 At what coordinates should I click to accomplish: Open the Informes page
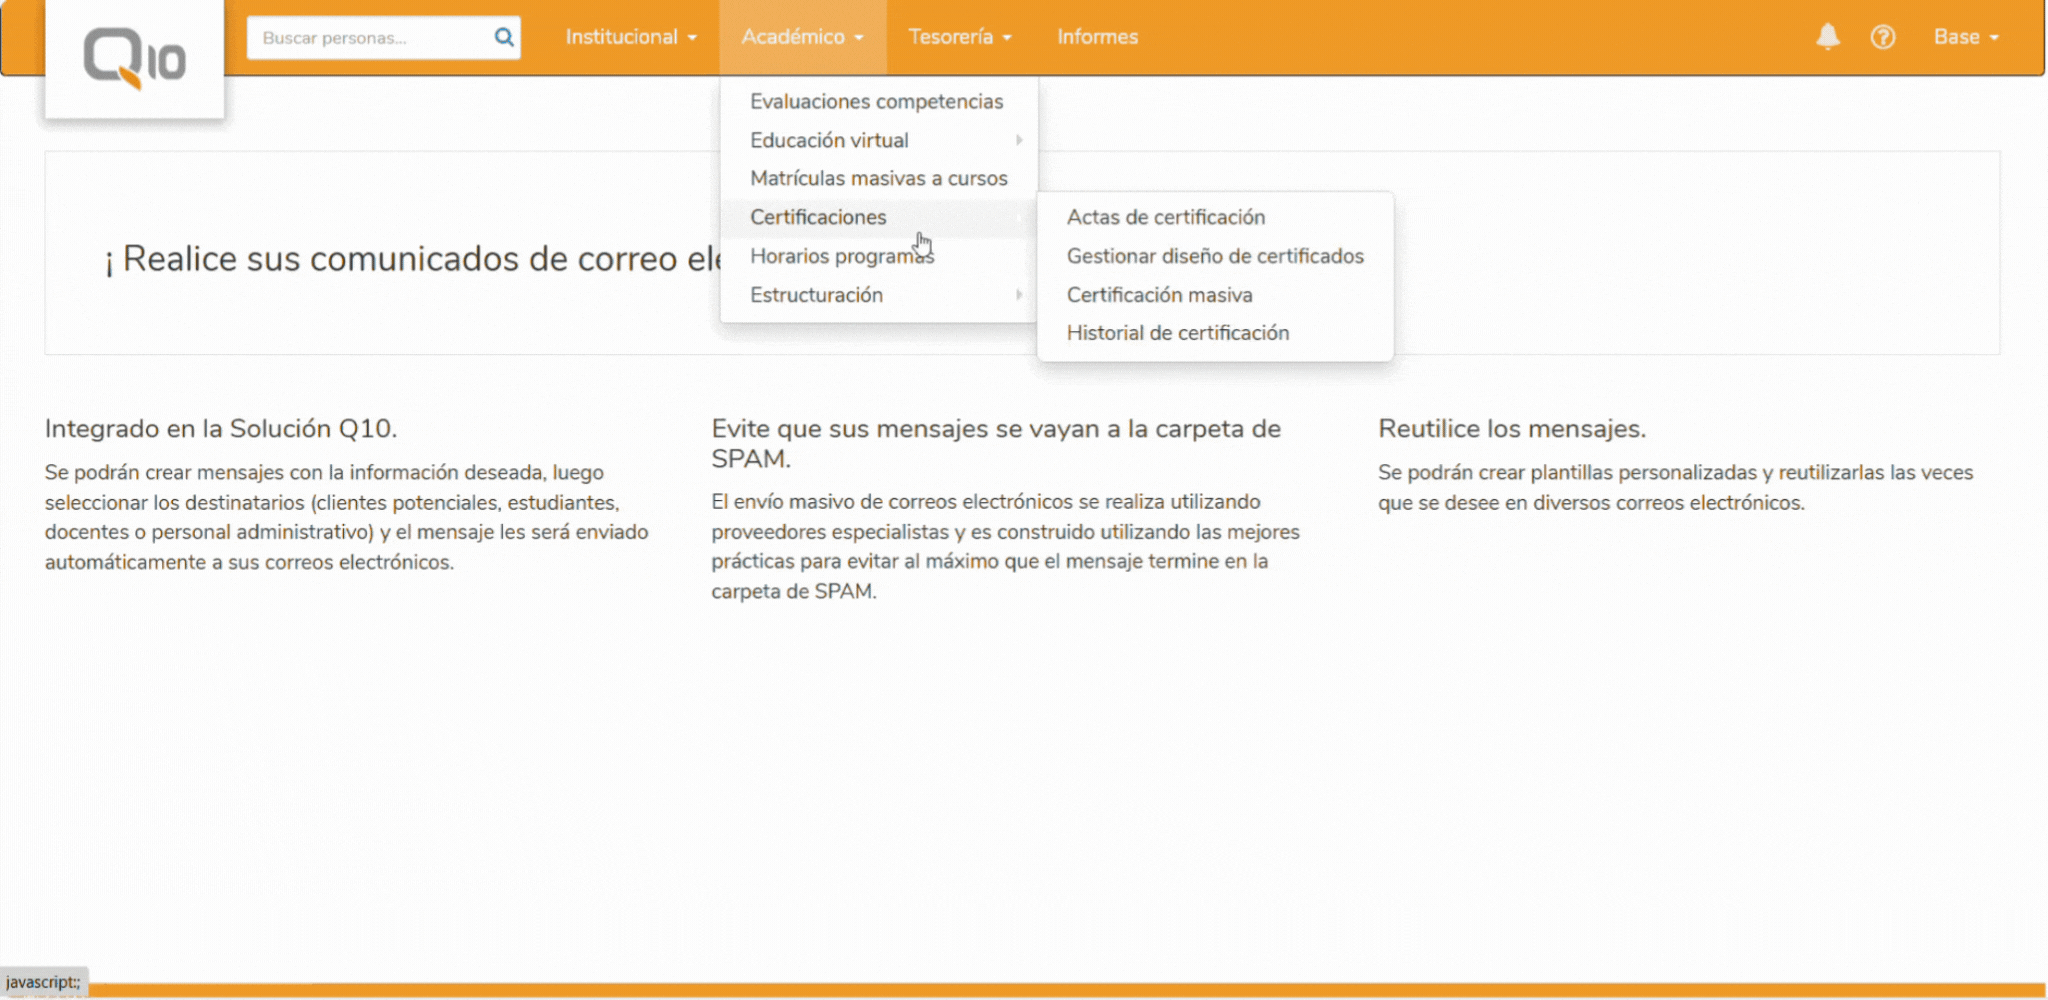click(x=1097, y=37)
